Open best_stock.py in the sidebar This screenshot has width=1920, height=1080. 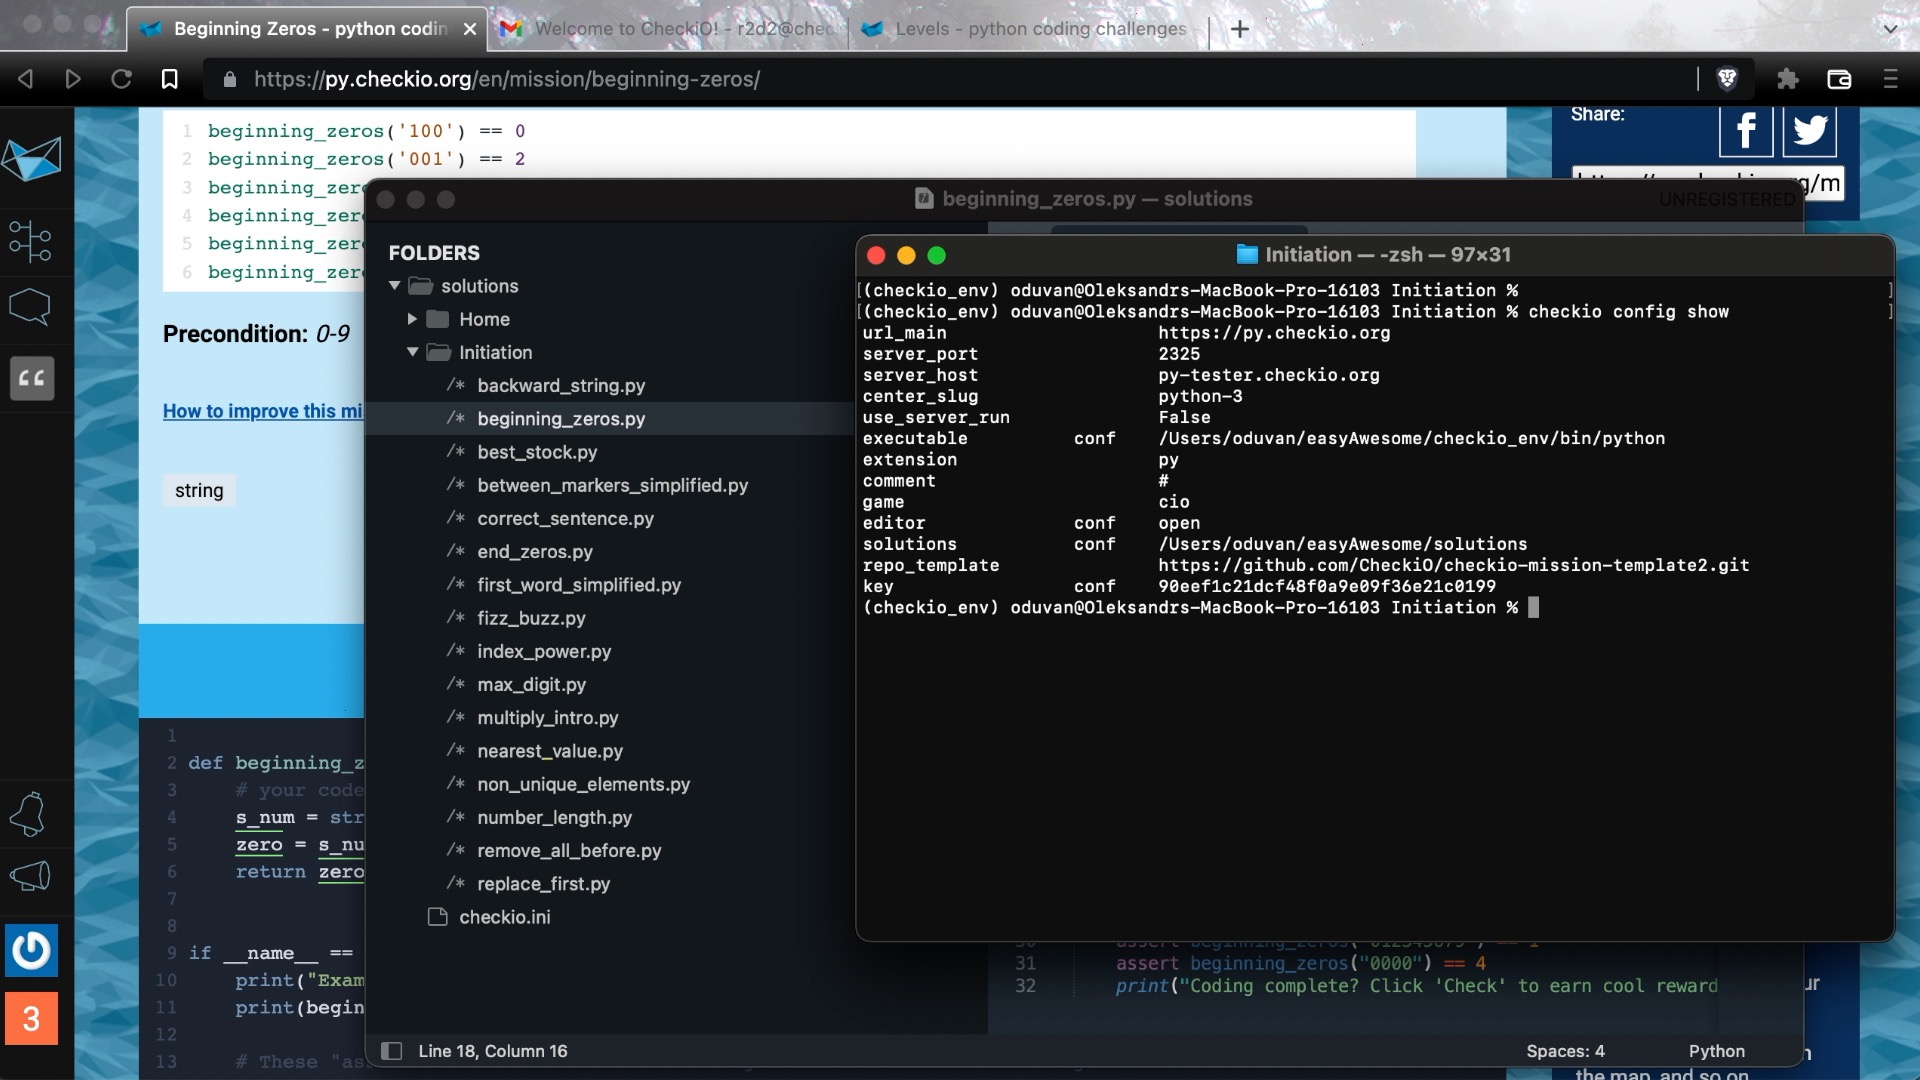click(537, 452)
